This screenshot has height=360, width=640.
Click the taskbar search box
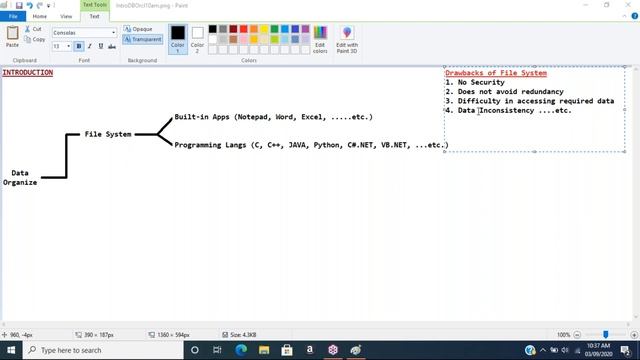(103, 350)
